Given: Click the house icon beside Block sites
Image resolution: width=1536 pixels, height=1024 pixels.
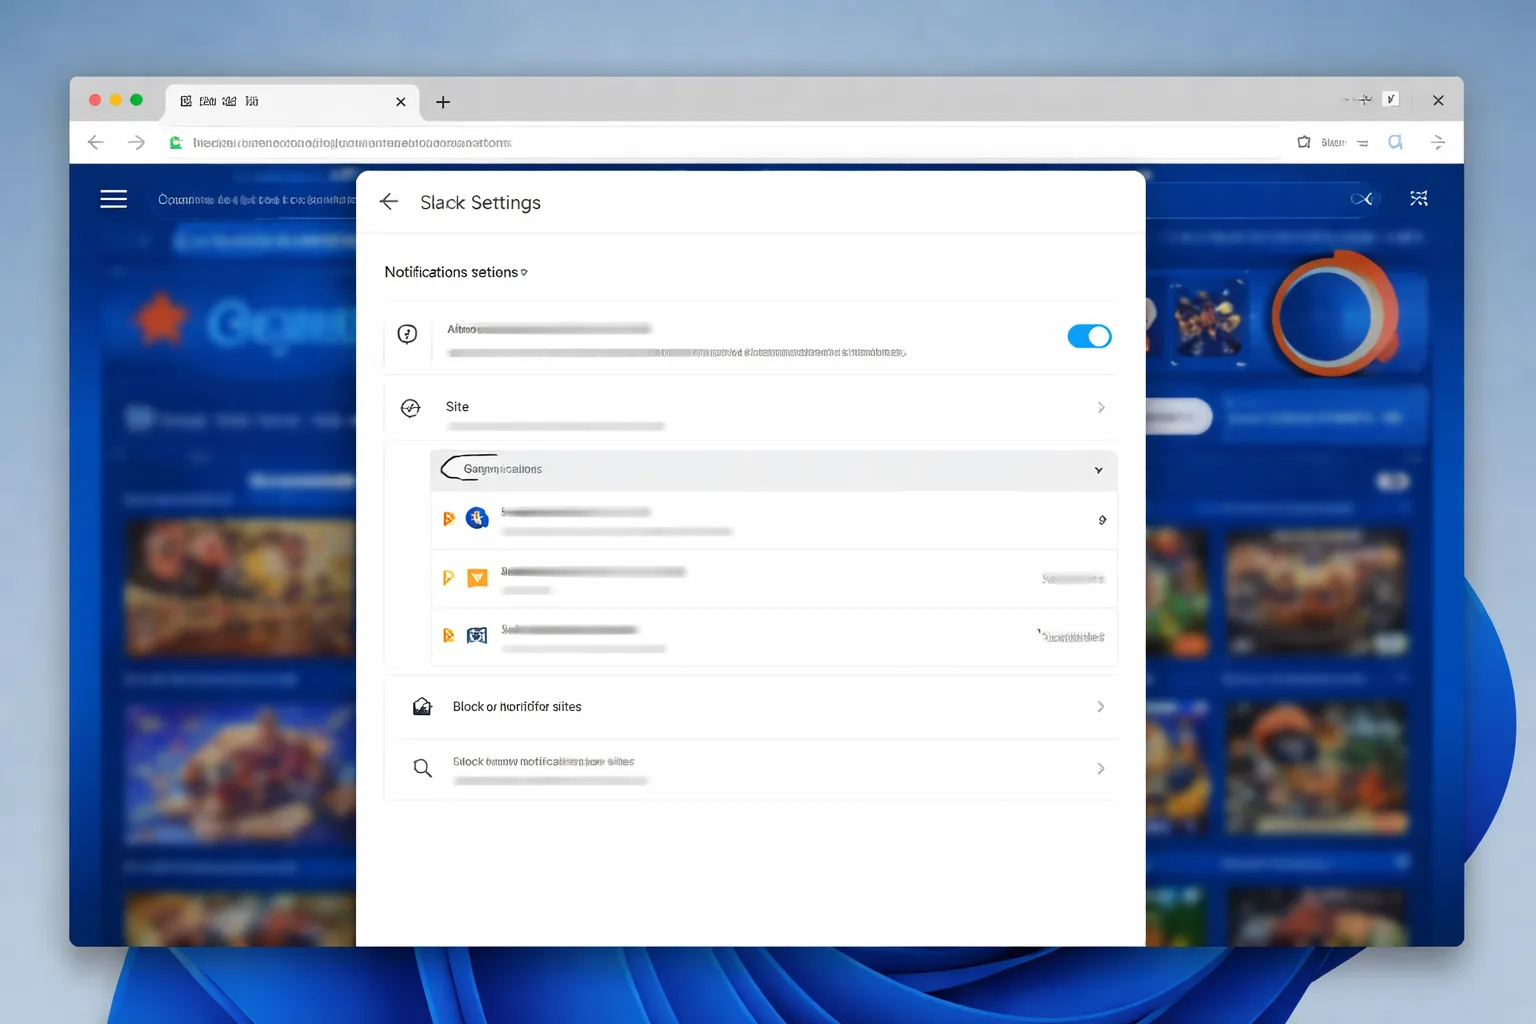Looking at the screenshot, I should pos(422,706).
